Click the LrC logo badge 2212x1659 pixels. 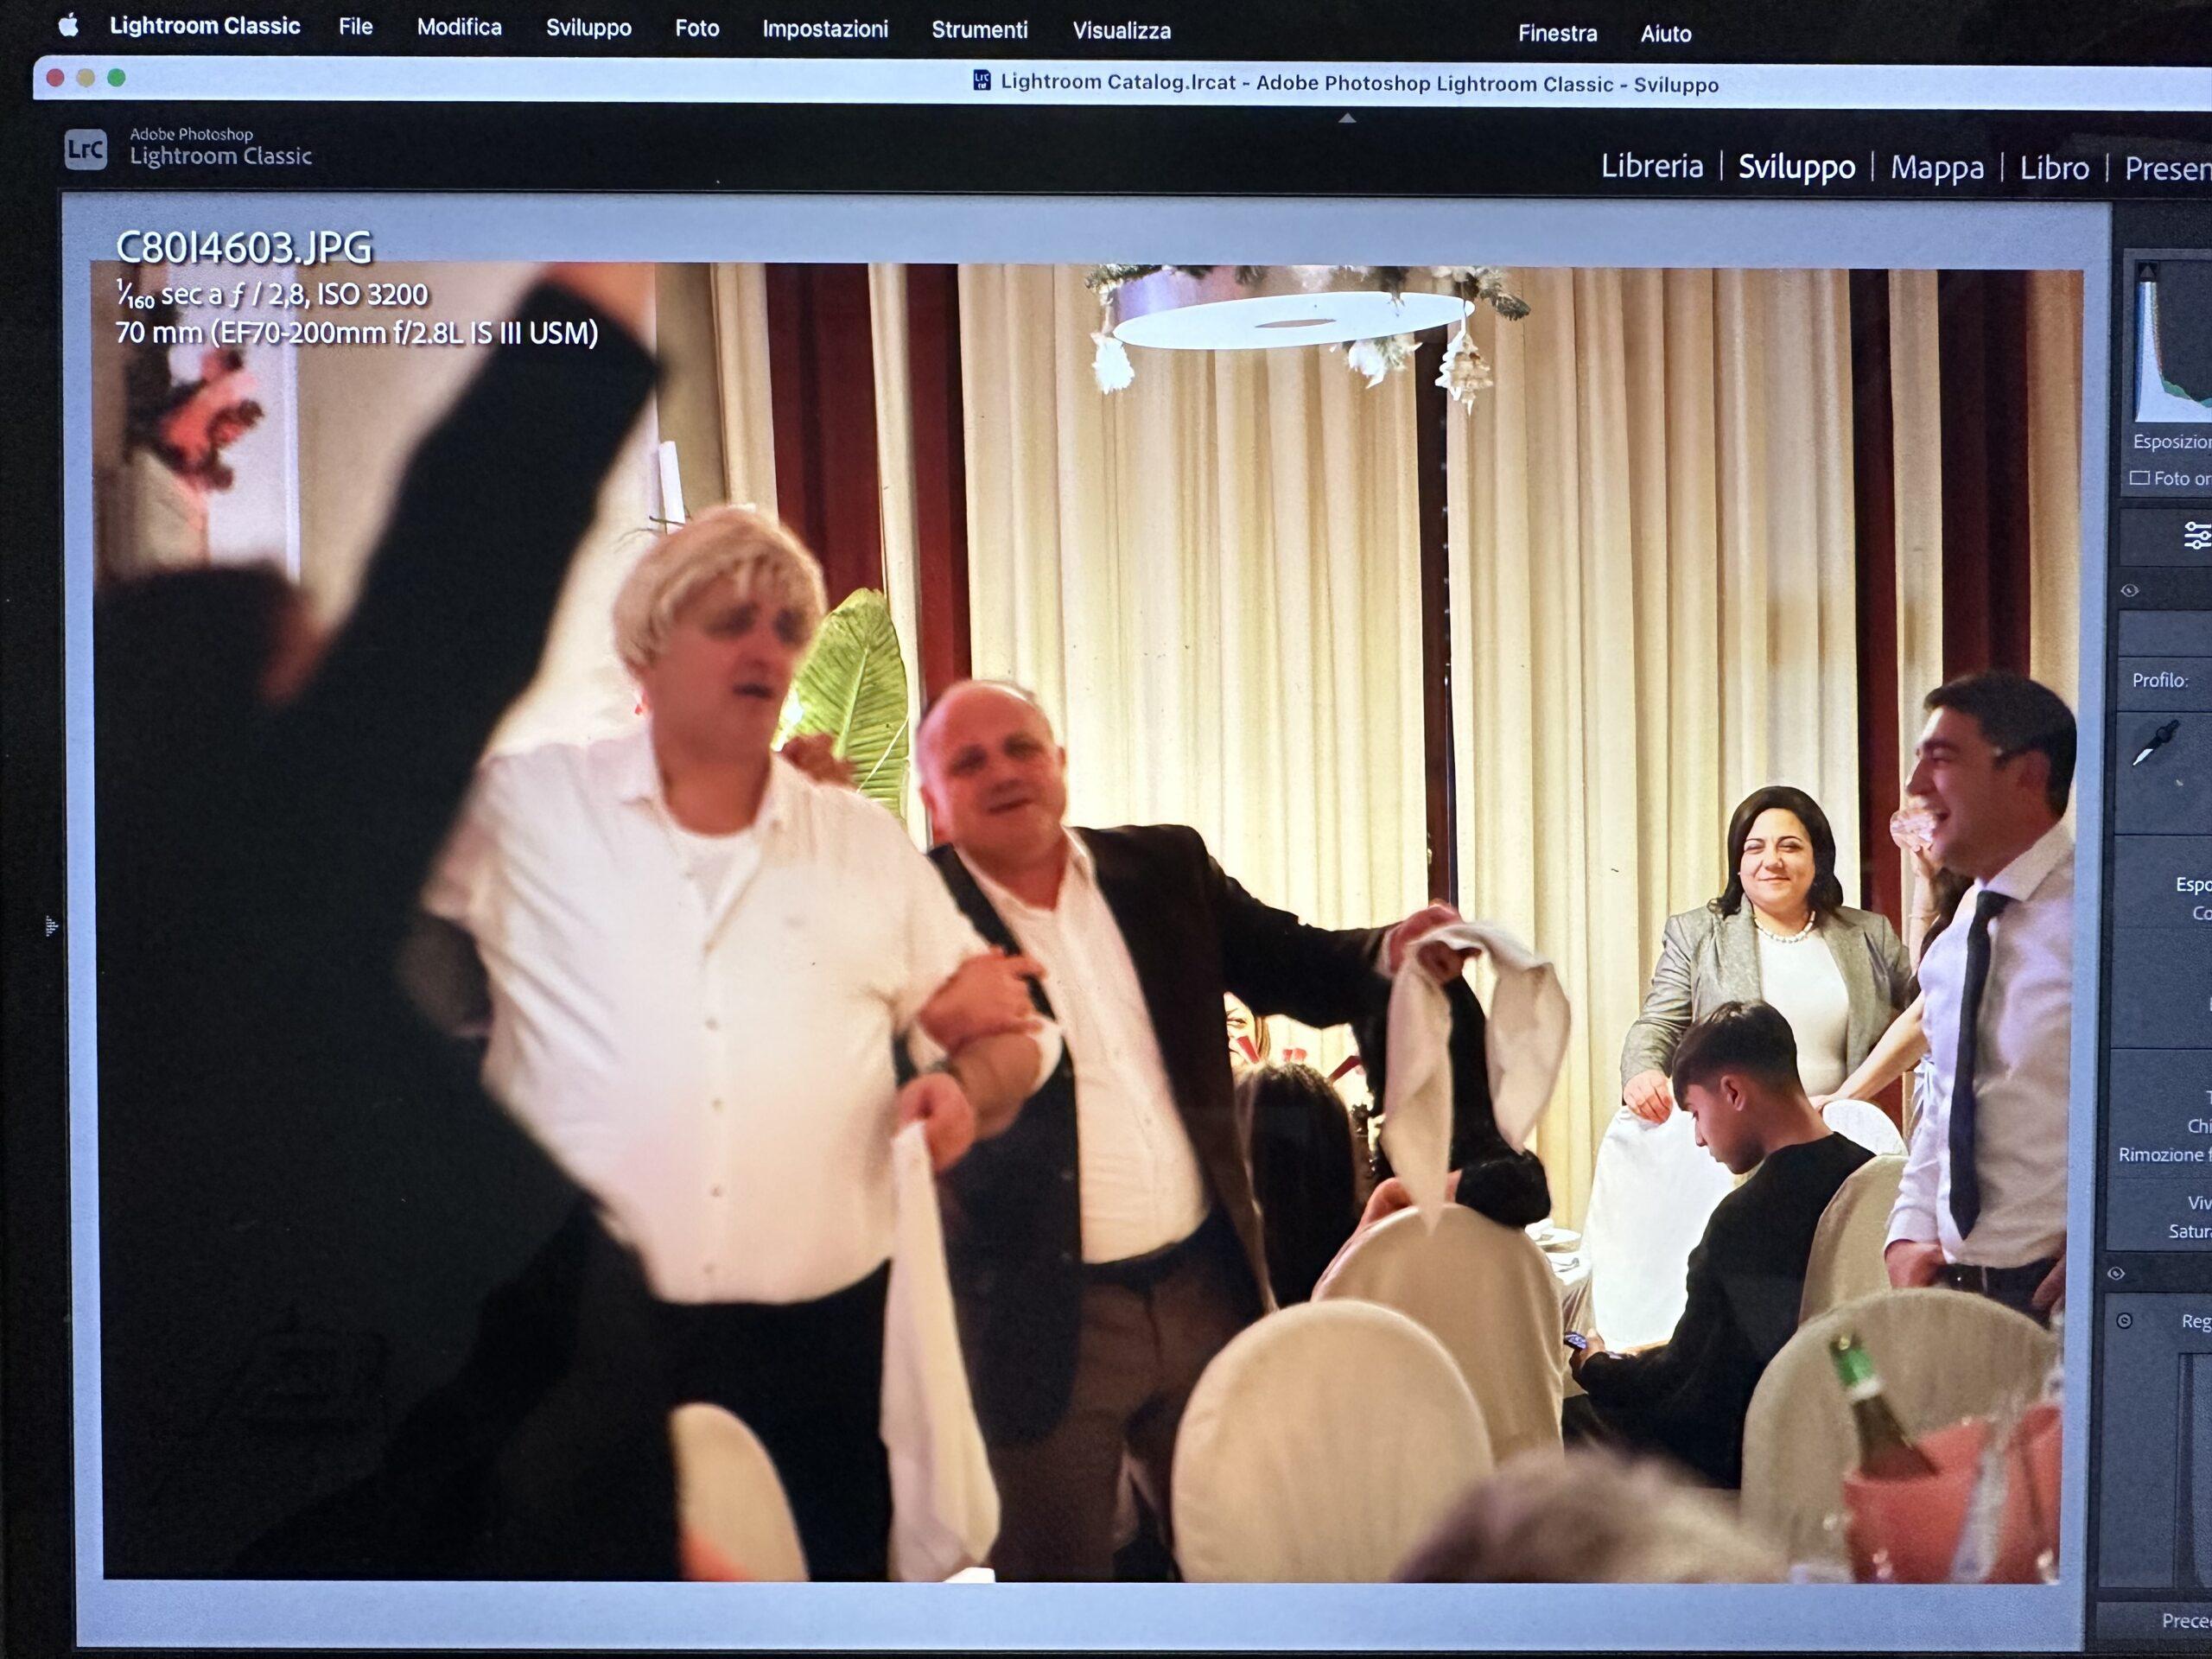(85, 150)
